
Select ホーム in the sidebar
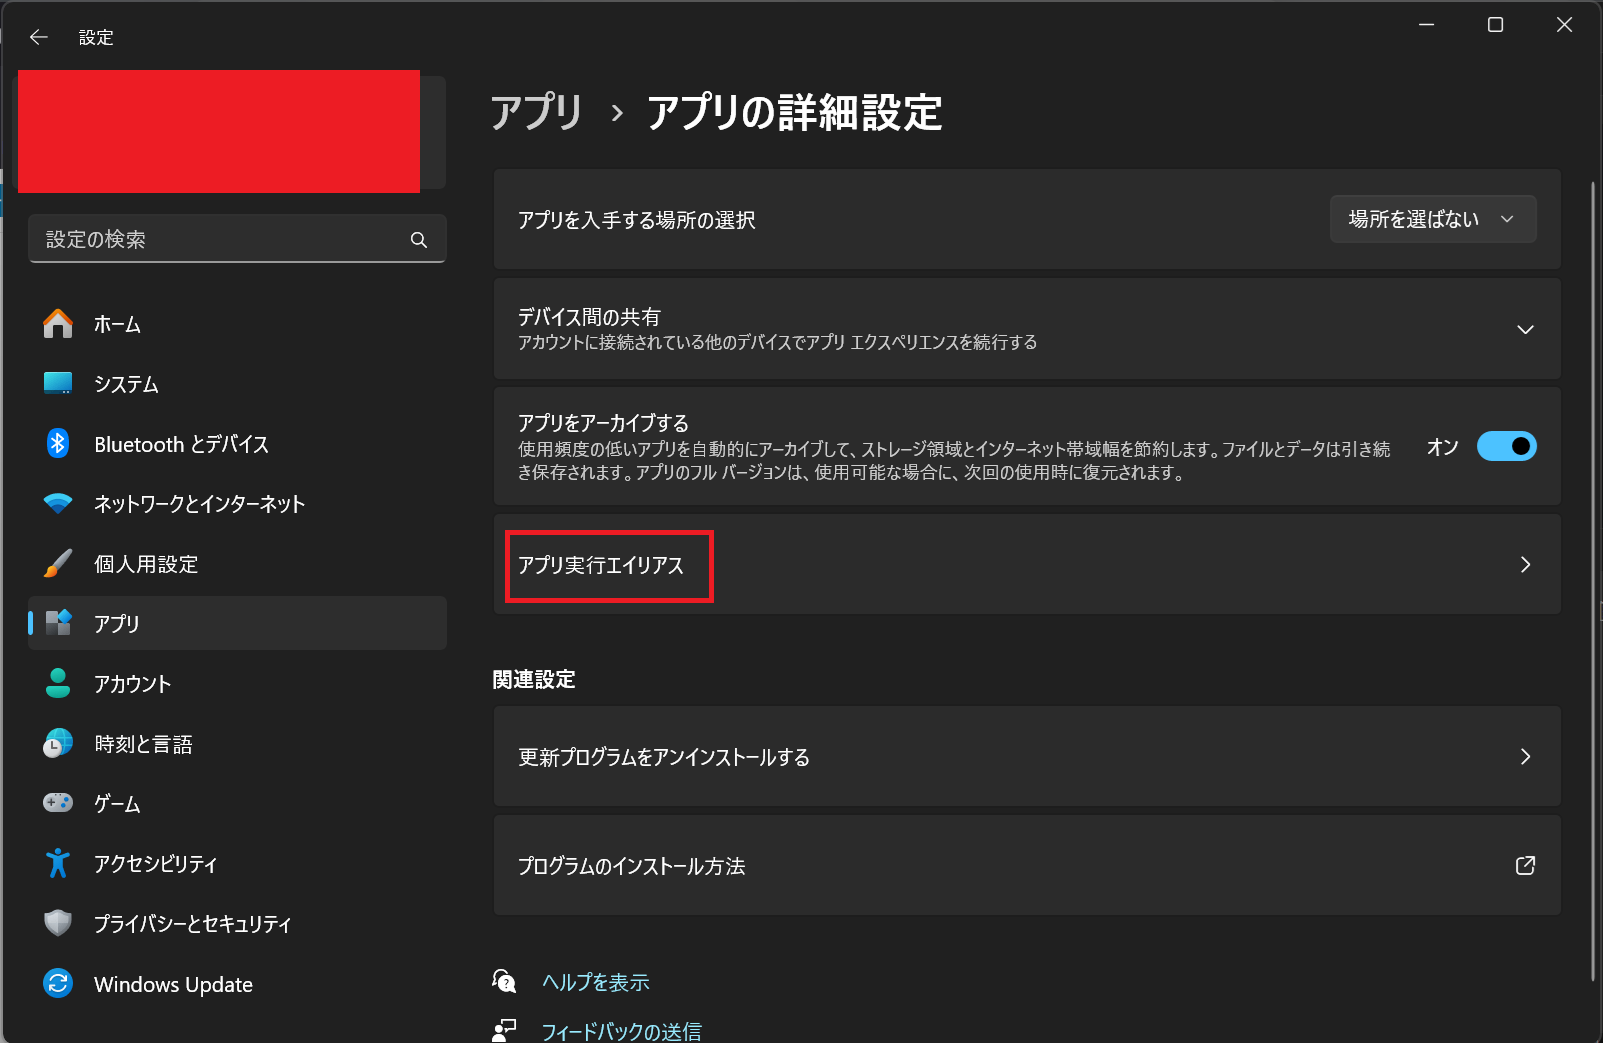coord(237,324)
